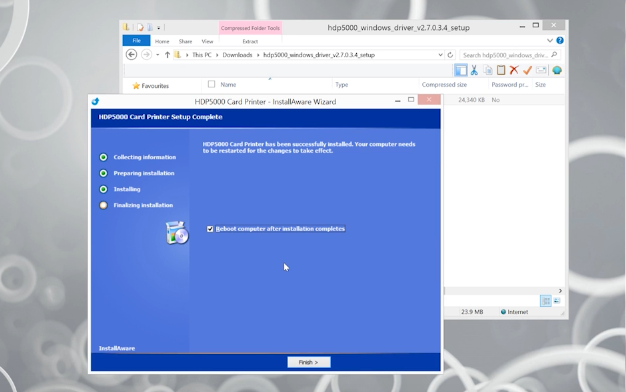This screenshot has width=626, height=392.
Task: Toggle the select-all checkbox beside Name column
Action: pos(212,84)
